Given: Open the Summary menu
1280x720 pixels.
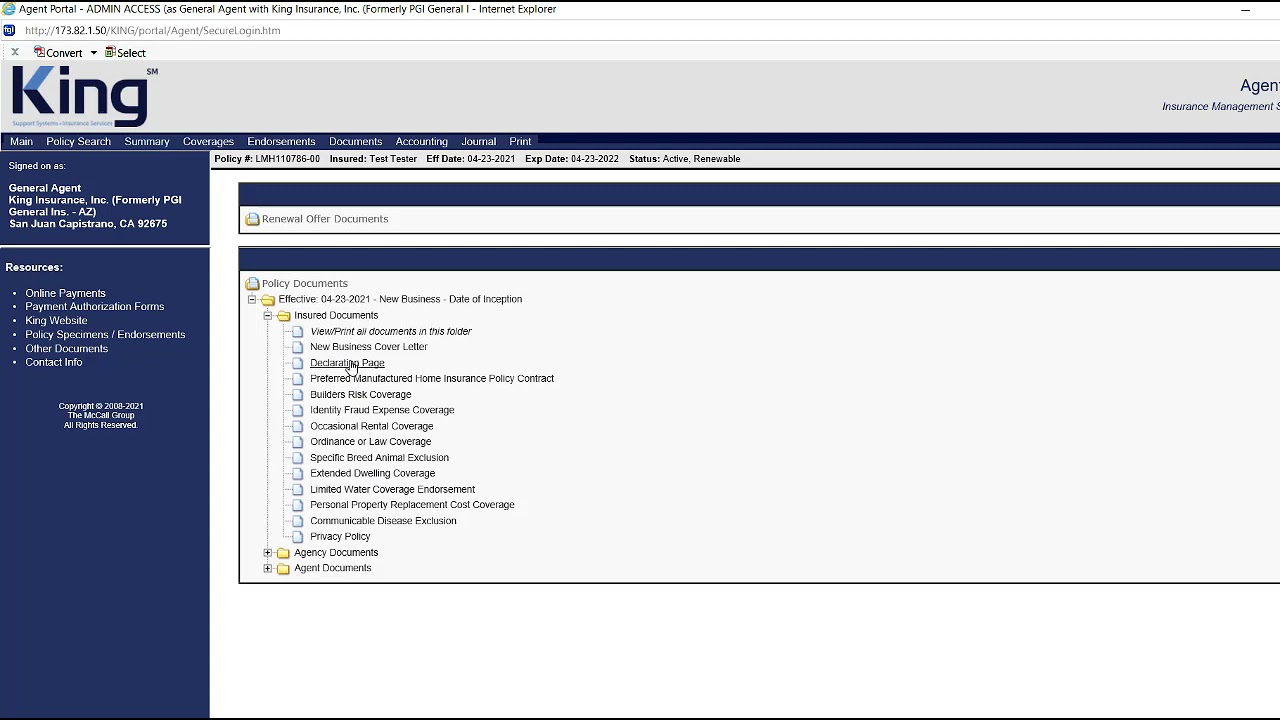Looking at the screenshot, I should 147,141.
